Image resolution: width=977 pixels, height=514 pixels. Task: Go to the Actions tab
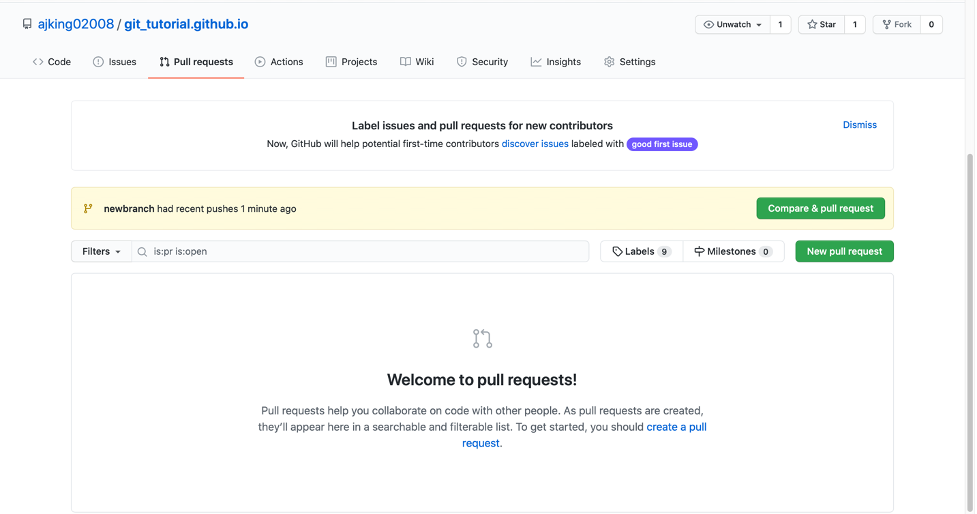click(x=279, y=62)
